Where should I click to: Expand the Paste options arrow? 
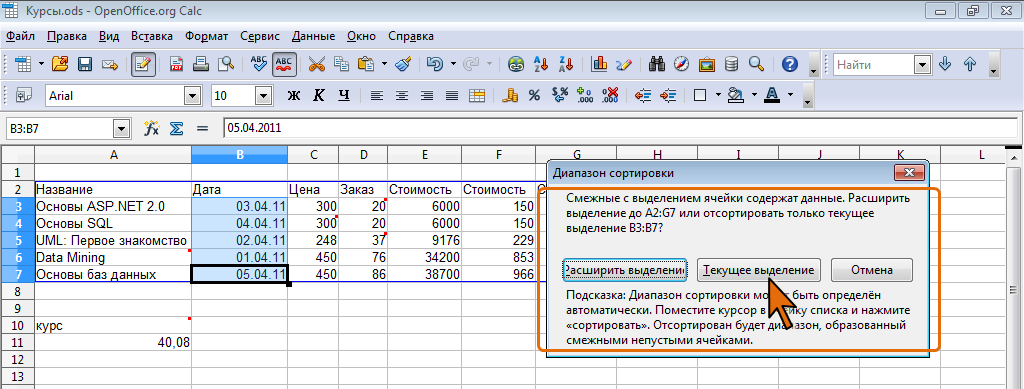click(x=384, y=64)
